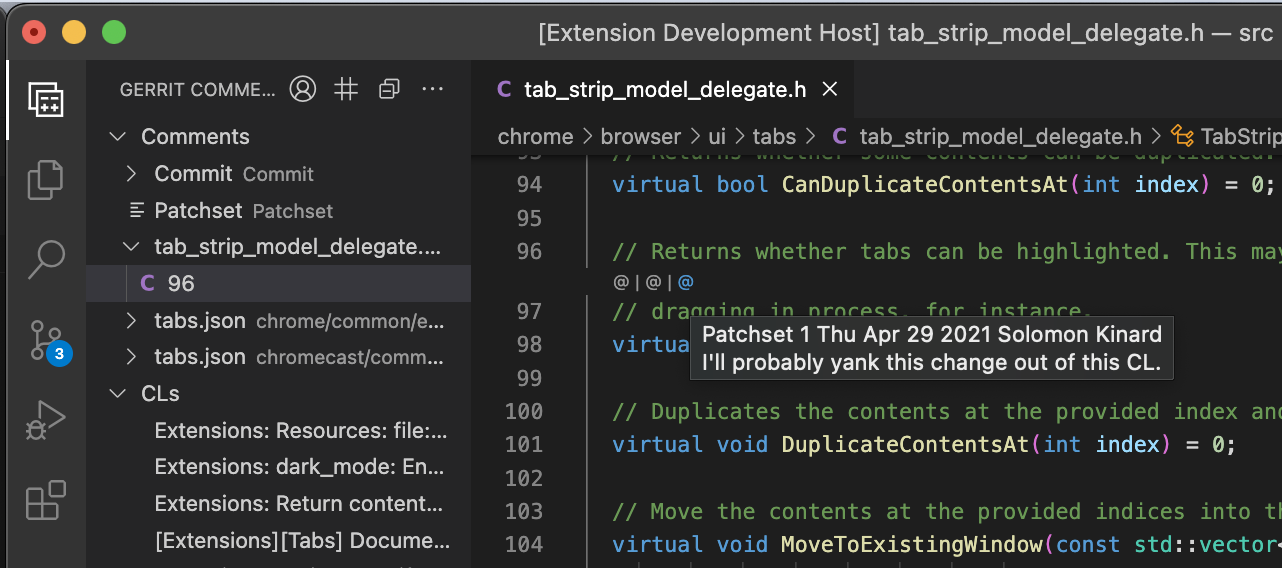Open the Extensions icon
The width and height of the screenshot is (1282, 568).
coord(45,500)
